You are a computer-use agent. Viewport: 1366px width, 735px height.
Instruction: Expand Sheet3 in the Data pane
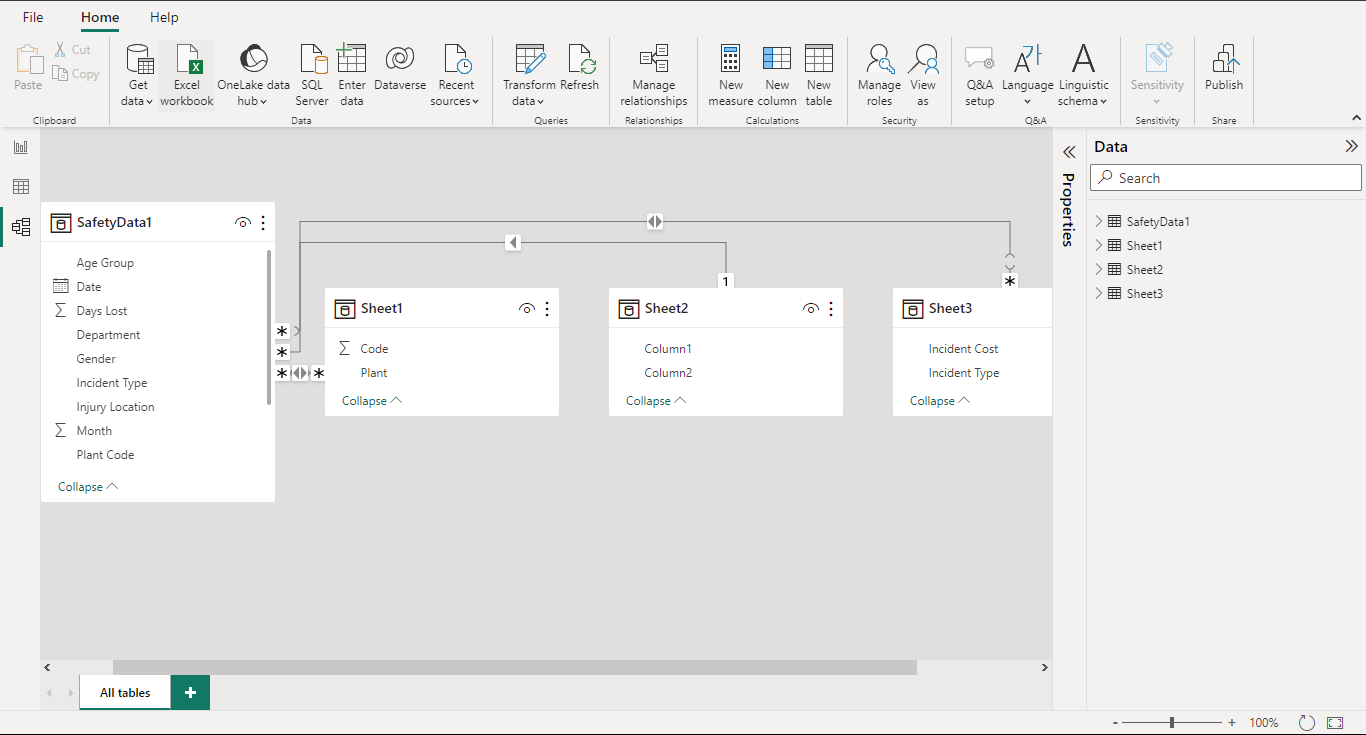[x=1098, y=292]
